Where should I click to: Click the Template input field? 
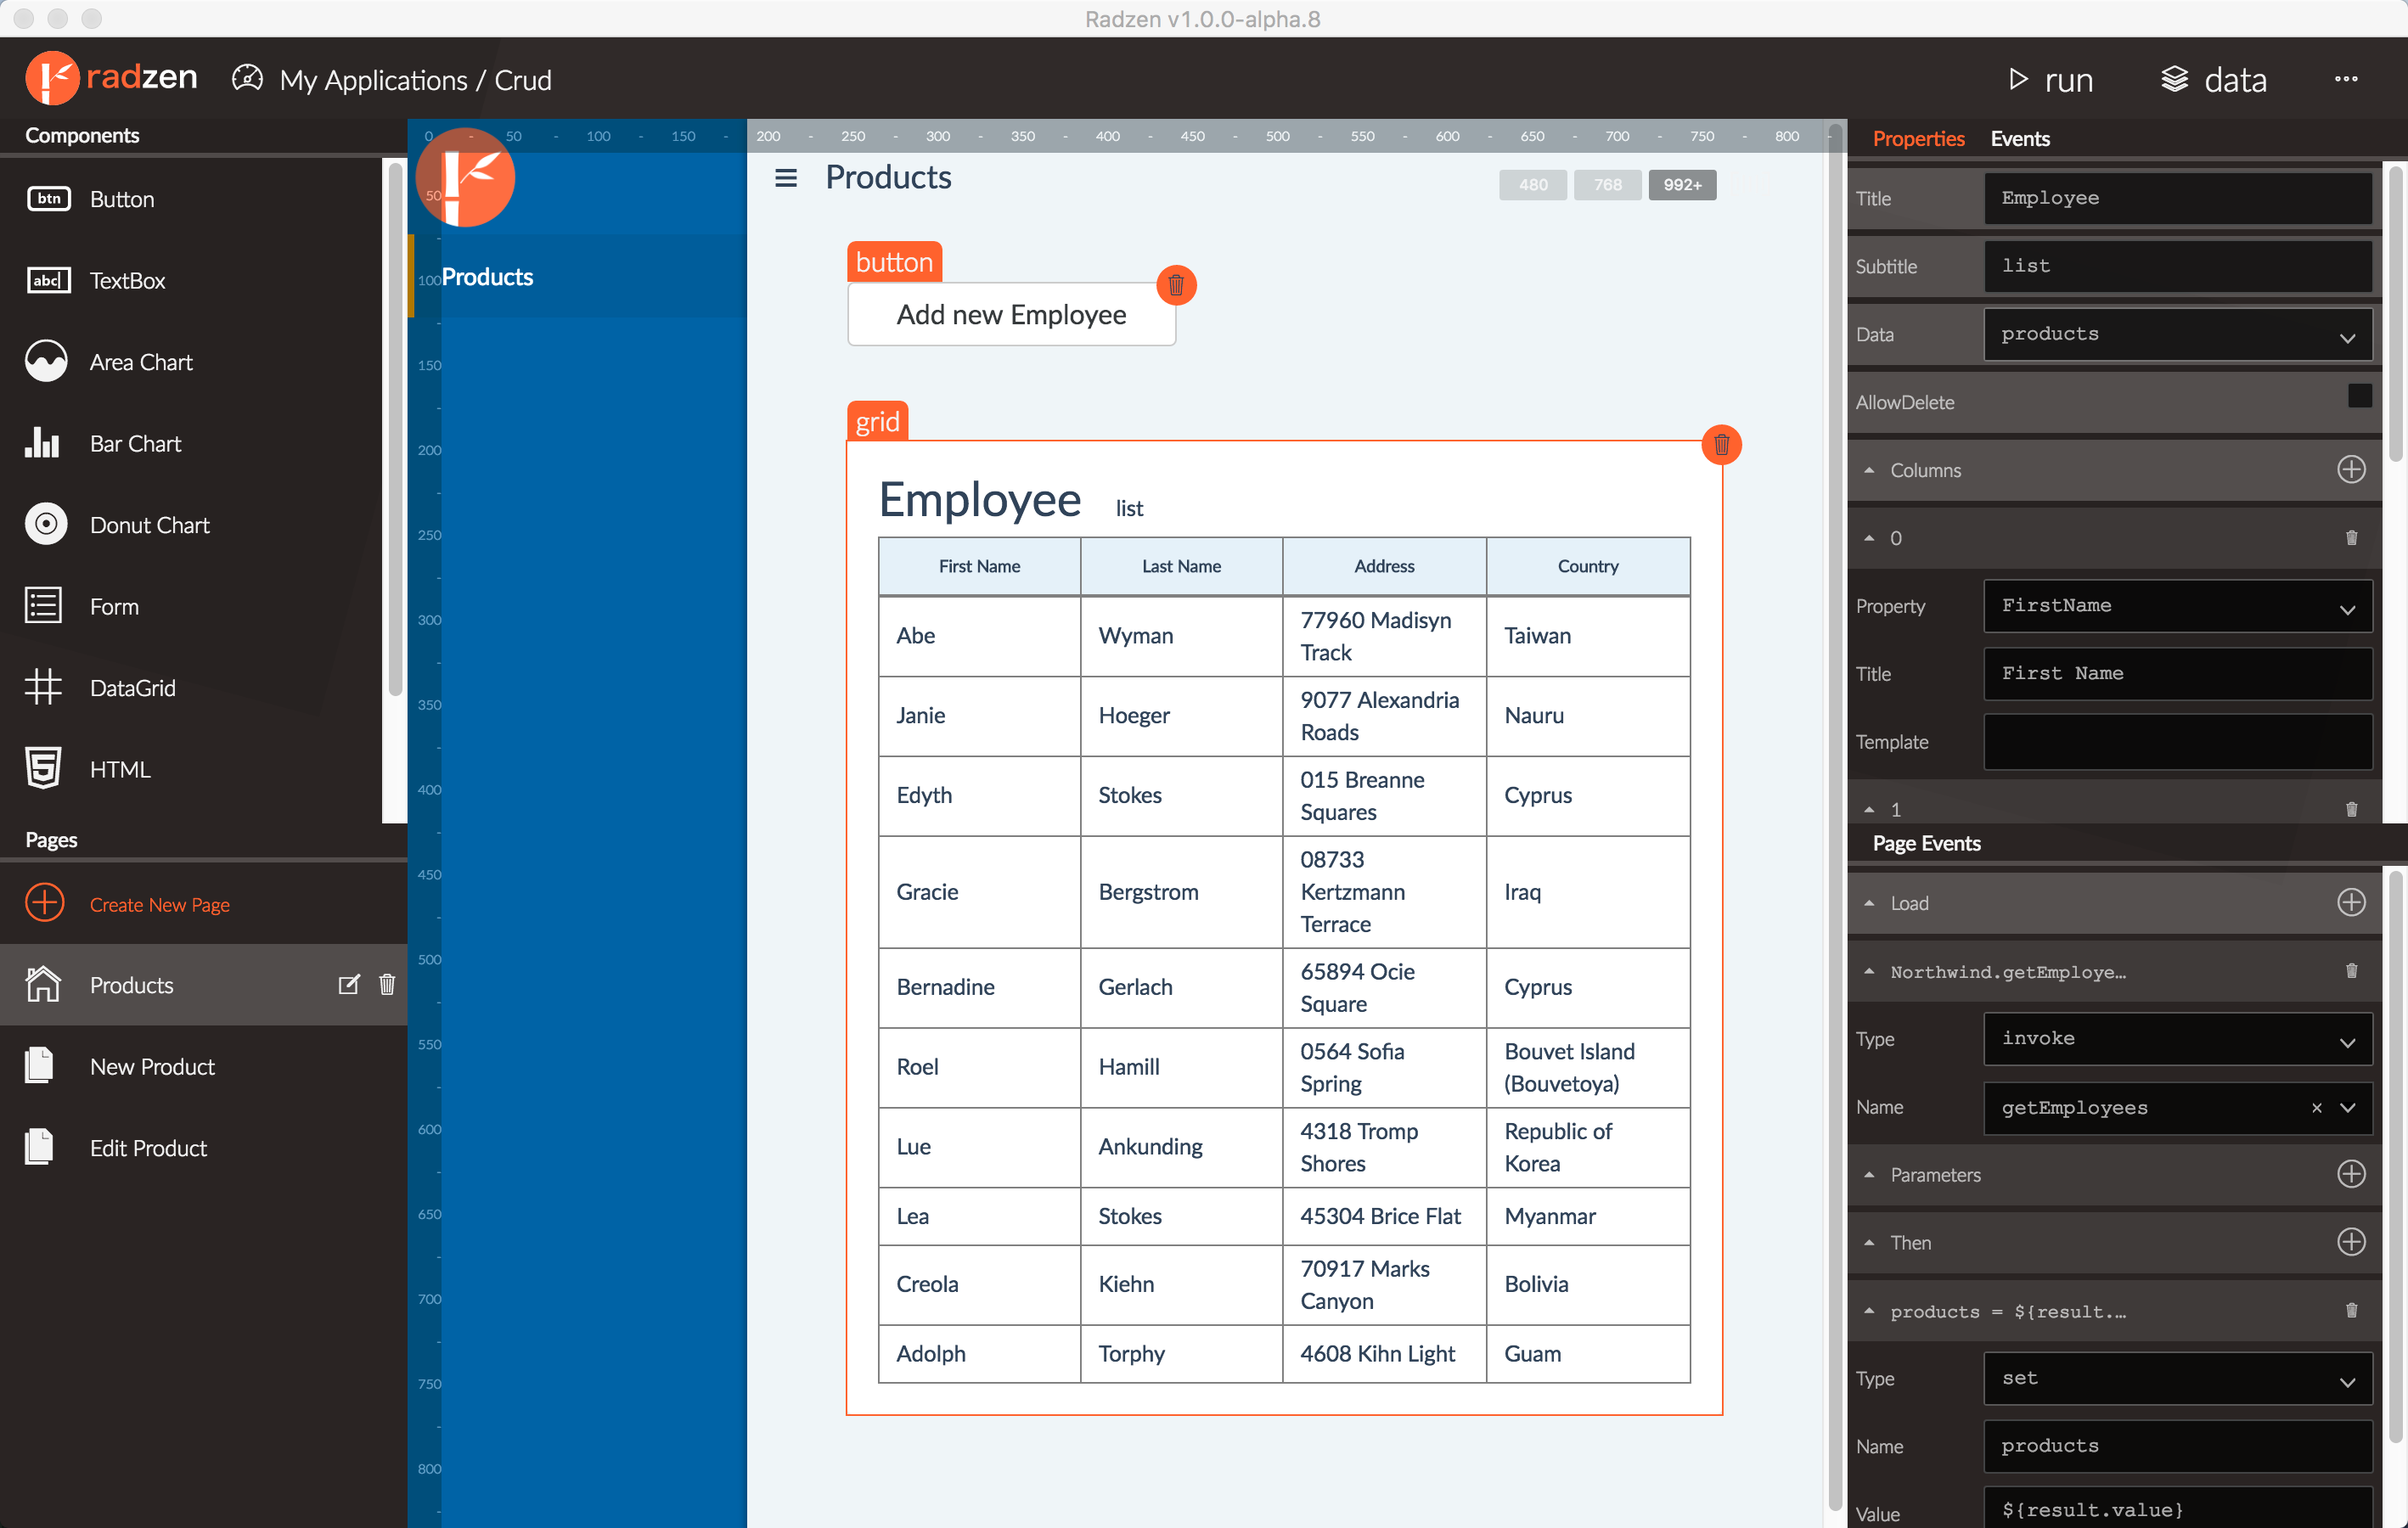(x=2177, y=742)
